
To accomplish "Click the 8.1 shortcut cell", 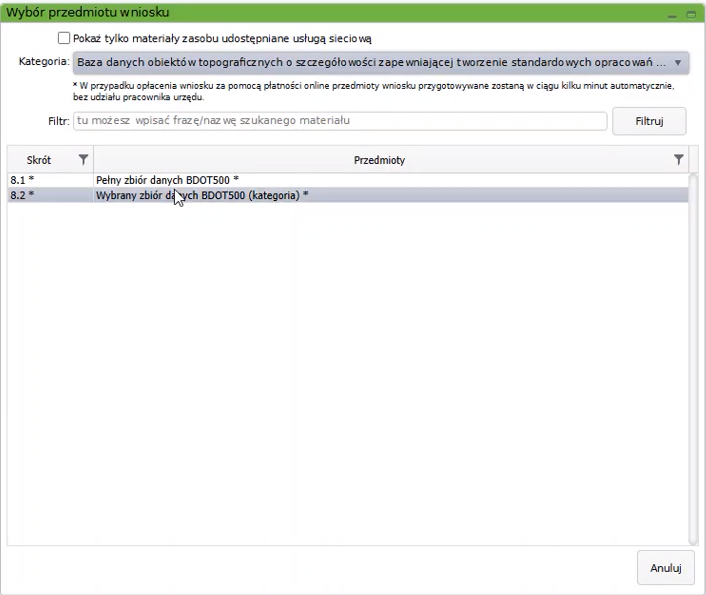I will click(22, 180).
